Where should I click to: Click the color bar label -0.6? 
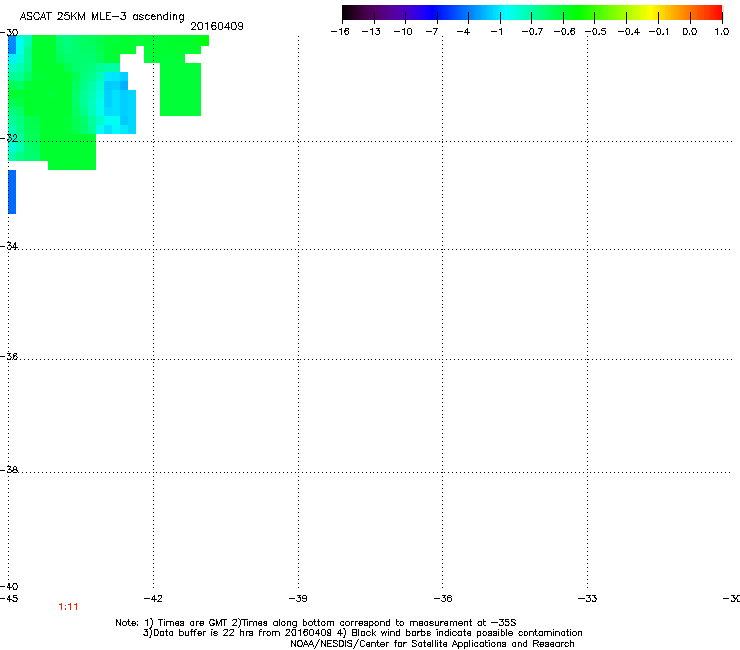pyautogui.click(x=564, y=32)
